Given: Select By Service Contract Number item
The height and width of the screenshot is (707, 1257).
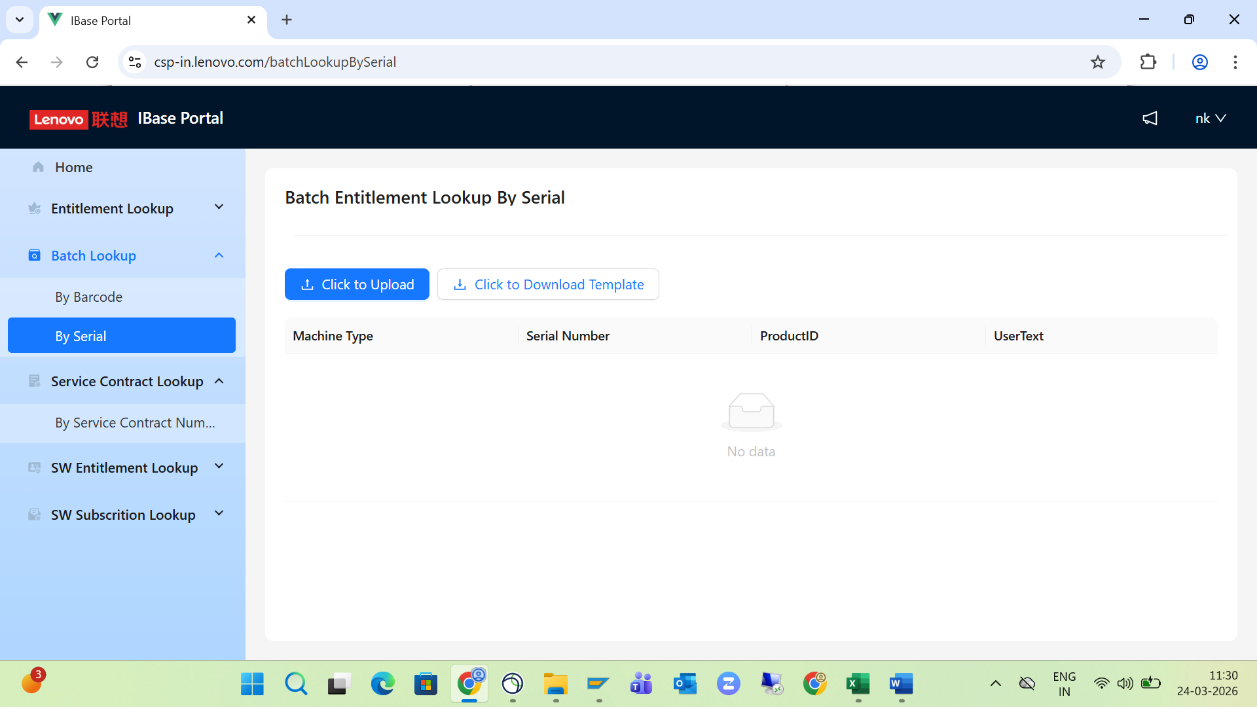Looking at the screenshot, I should 135,423.
